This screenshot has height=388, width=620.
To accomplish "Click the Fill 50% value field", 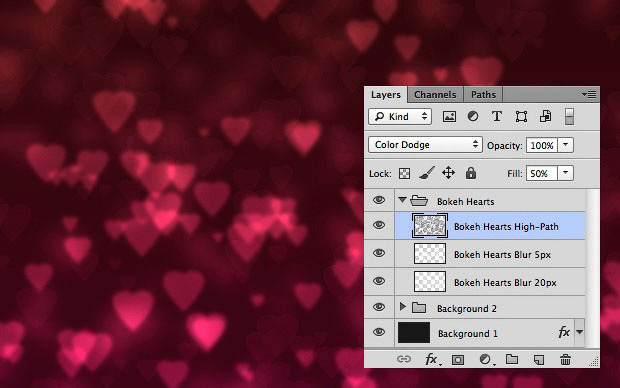I will click(542, 174).
